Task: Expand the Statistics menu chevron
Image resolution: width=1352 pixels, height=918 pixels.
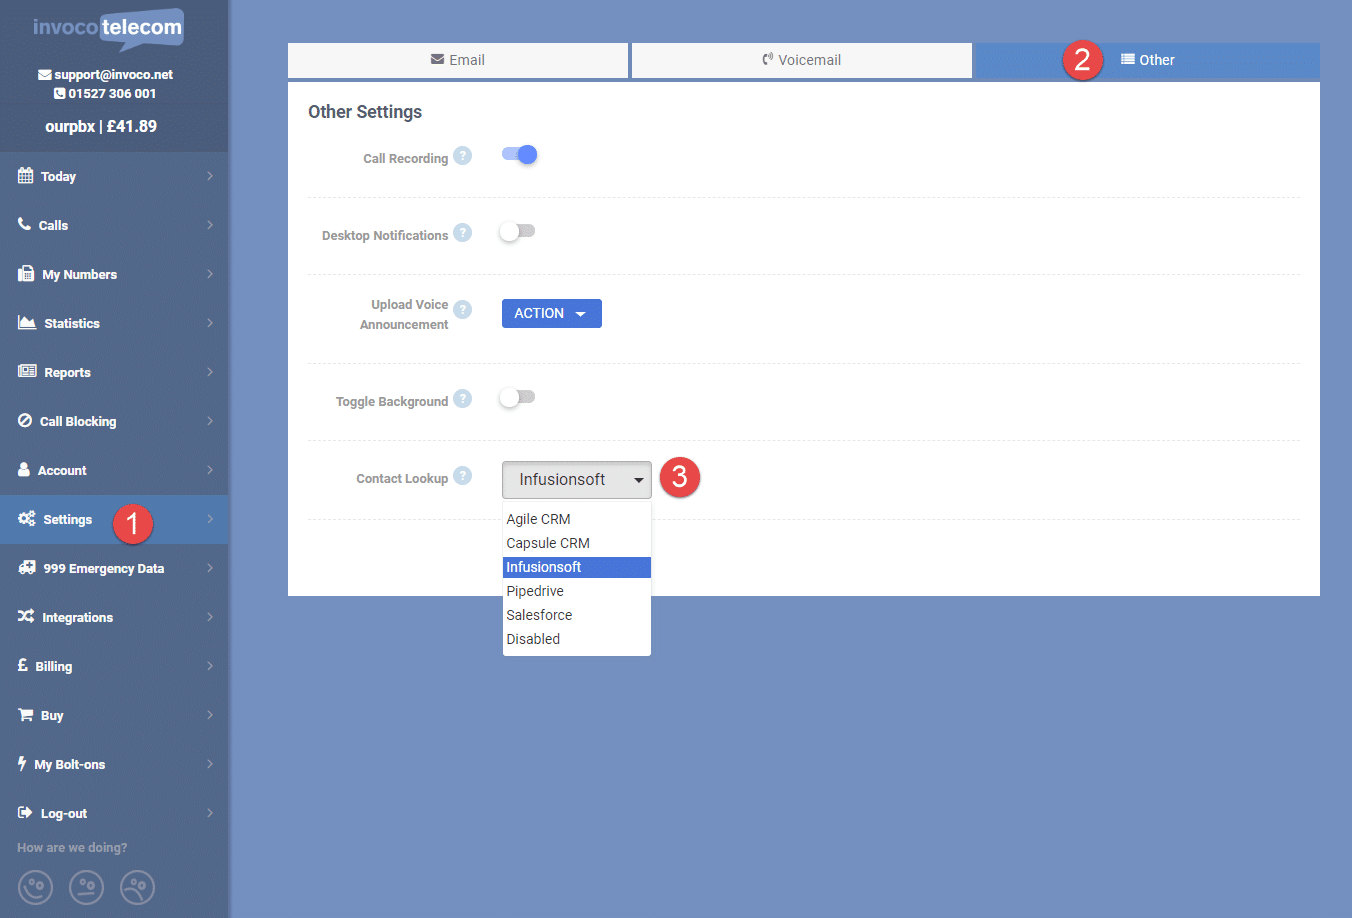Action: 210,323
